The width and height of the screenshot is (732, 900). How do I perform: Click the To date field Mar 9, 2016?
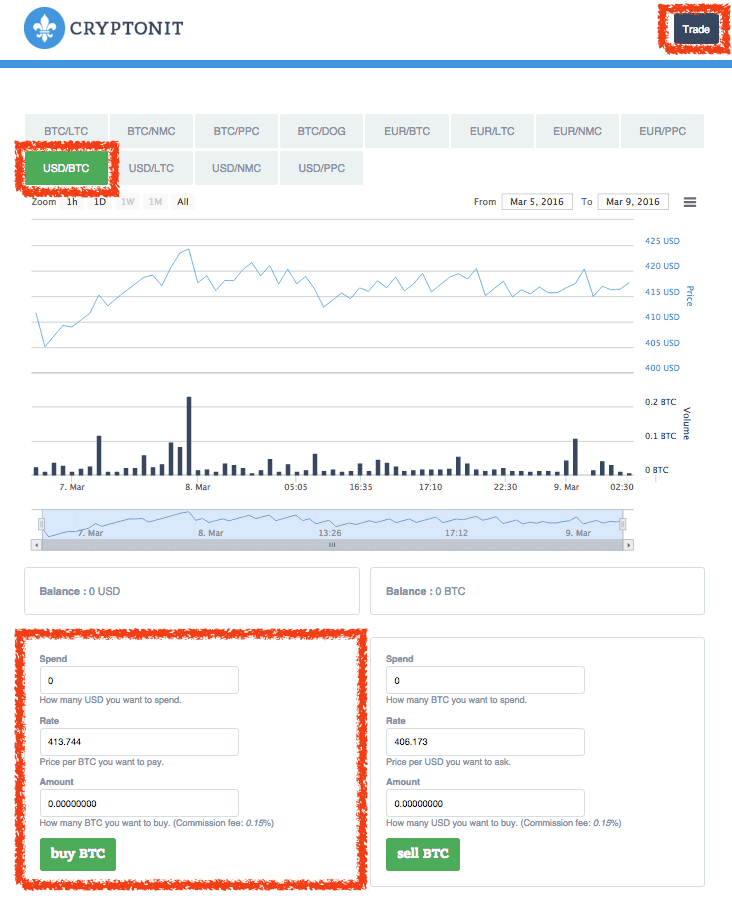633,202
